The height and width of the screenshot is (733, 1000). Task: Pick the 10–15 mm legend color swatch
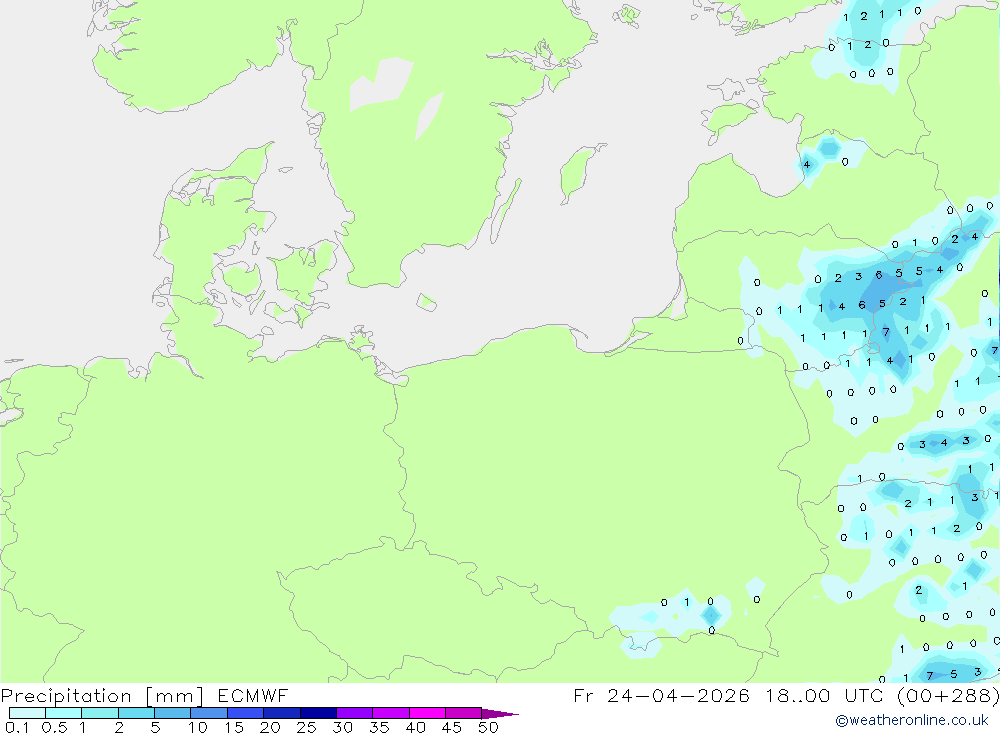[x=209, y=713]
